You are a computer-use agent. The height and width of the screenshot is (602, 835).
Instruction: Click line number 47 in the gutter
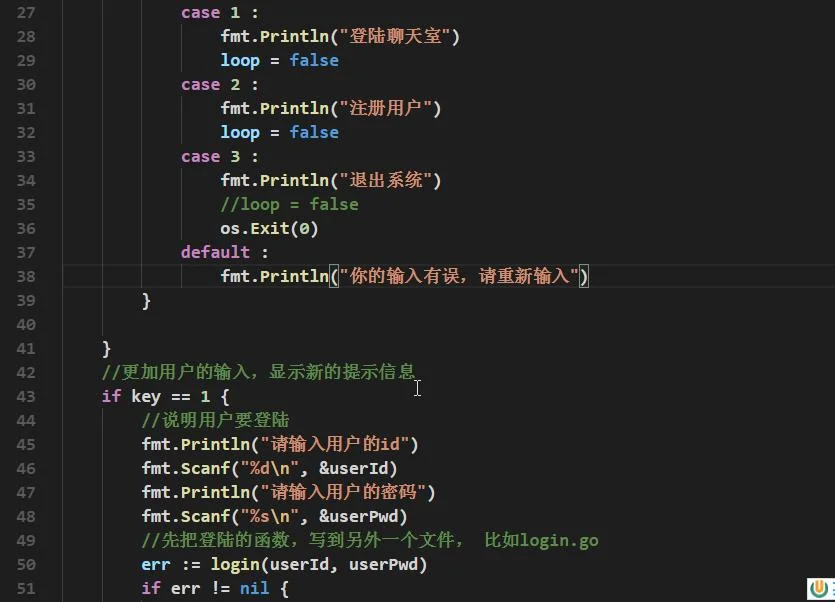[26, 492]
